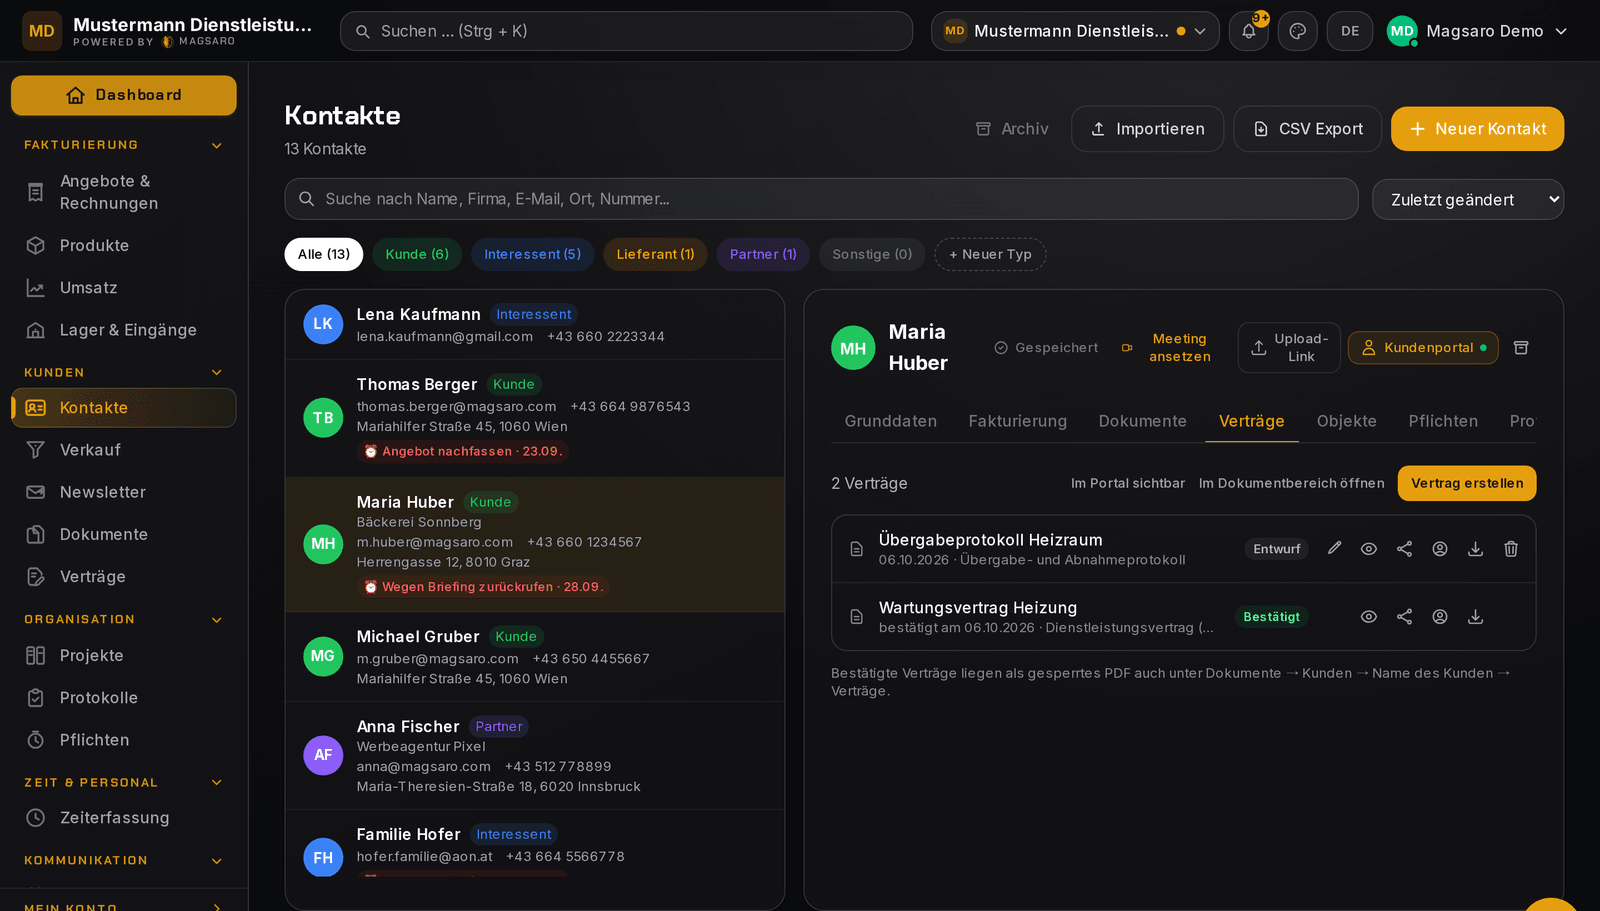Viewport: 1600px width, 911px height.
Task: Filter contacts by Interessent (5)
Action: click(x=533, y=254)
